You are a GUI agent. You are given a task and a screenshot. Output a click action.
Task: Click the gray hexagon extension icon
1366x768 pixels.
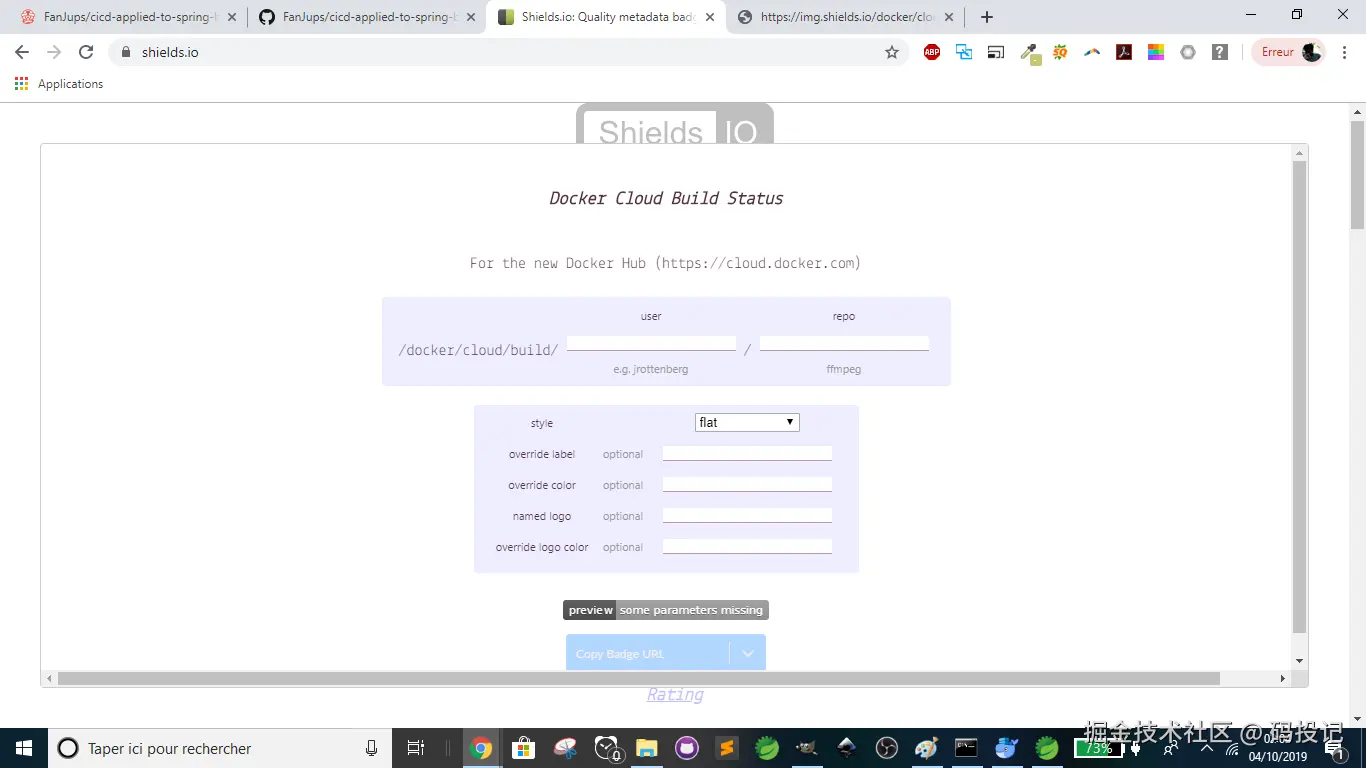click(x=1188, y=52)
